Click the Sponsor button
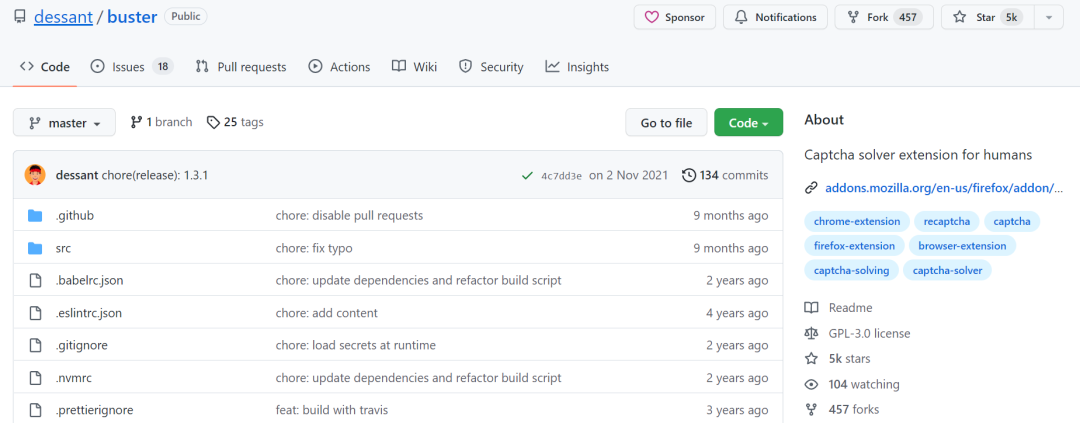The image size is (1080, 423). [x=674, y=17]
